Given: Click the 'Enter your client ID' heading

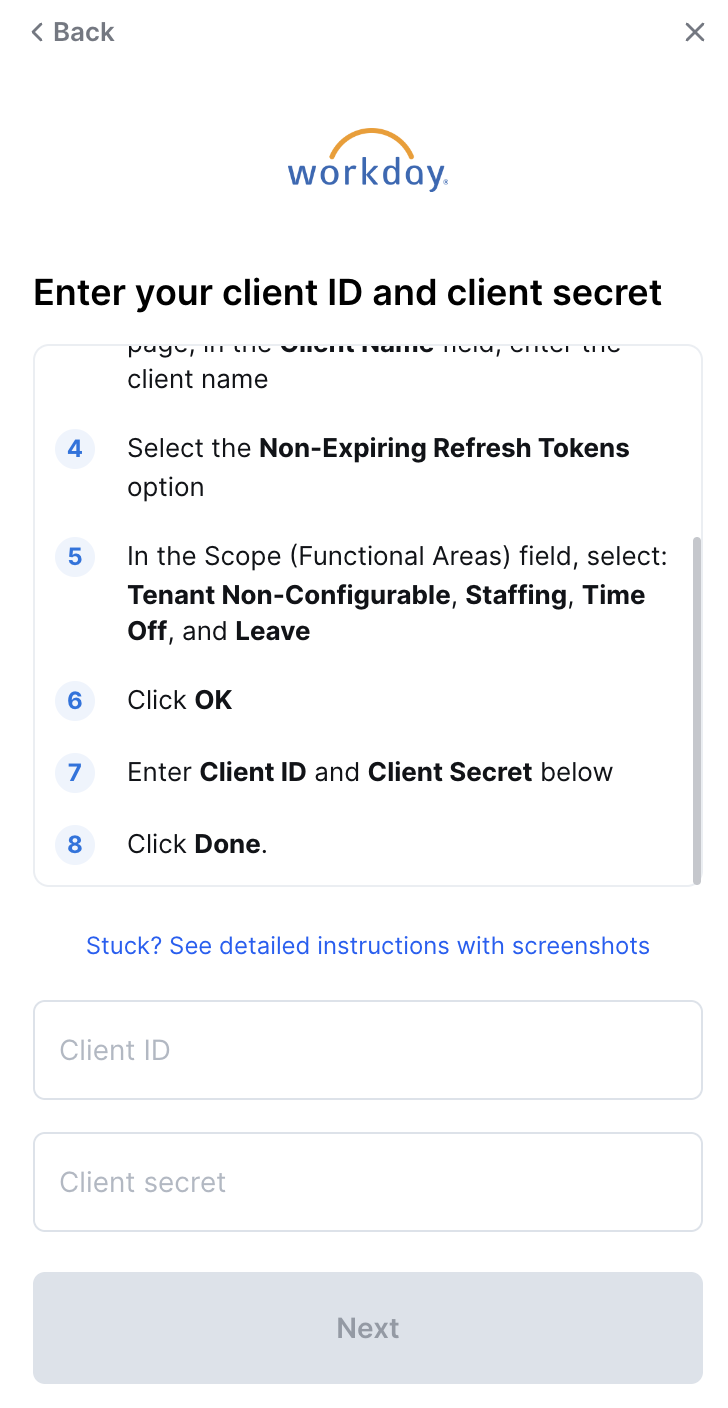Looking at the screenshot, I should pos(348,293).
